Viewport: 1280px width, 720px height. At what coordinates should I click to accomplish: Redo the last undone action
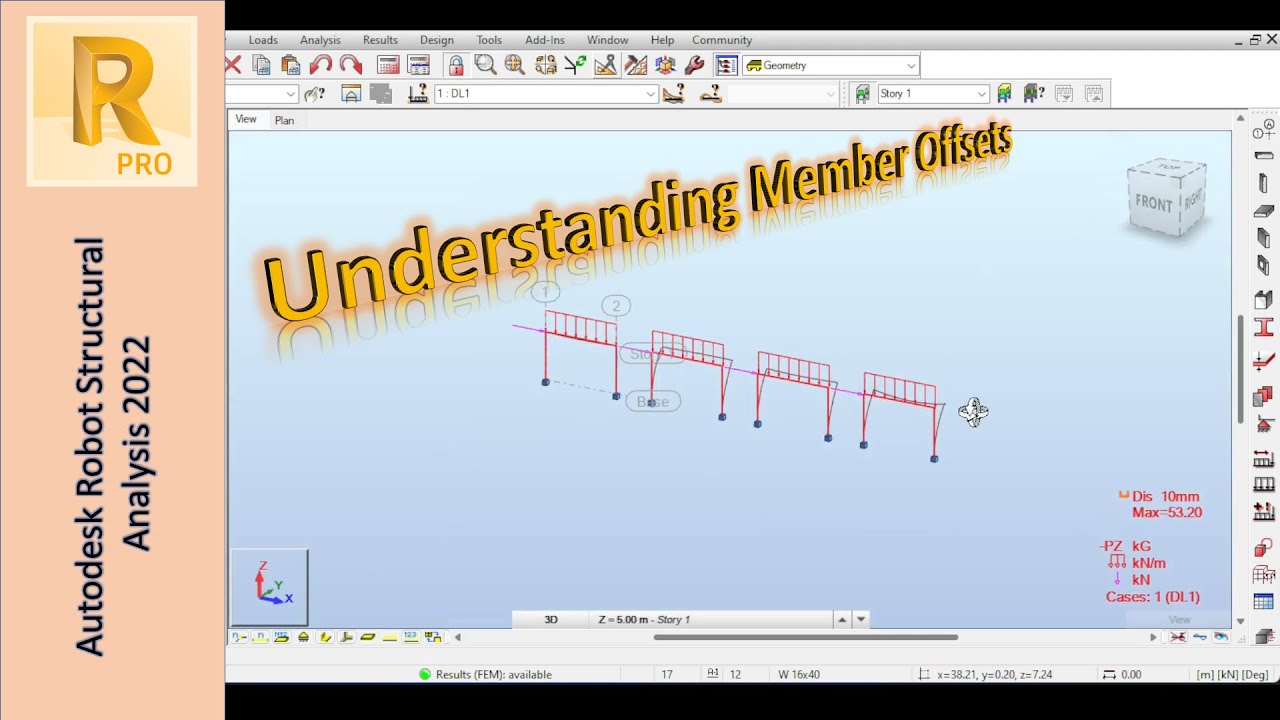click(351, 65)
